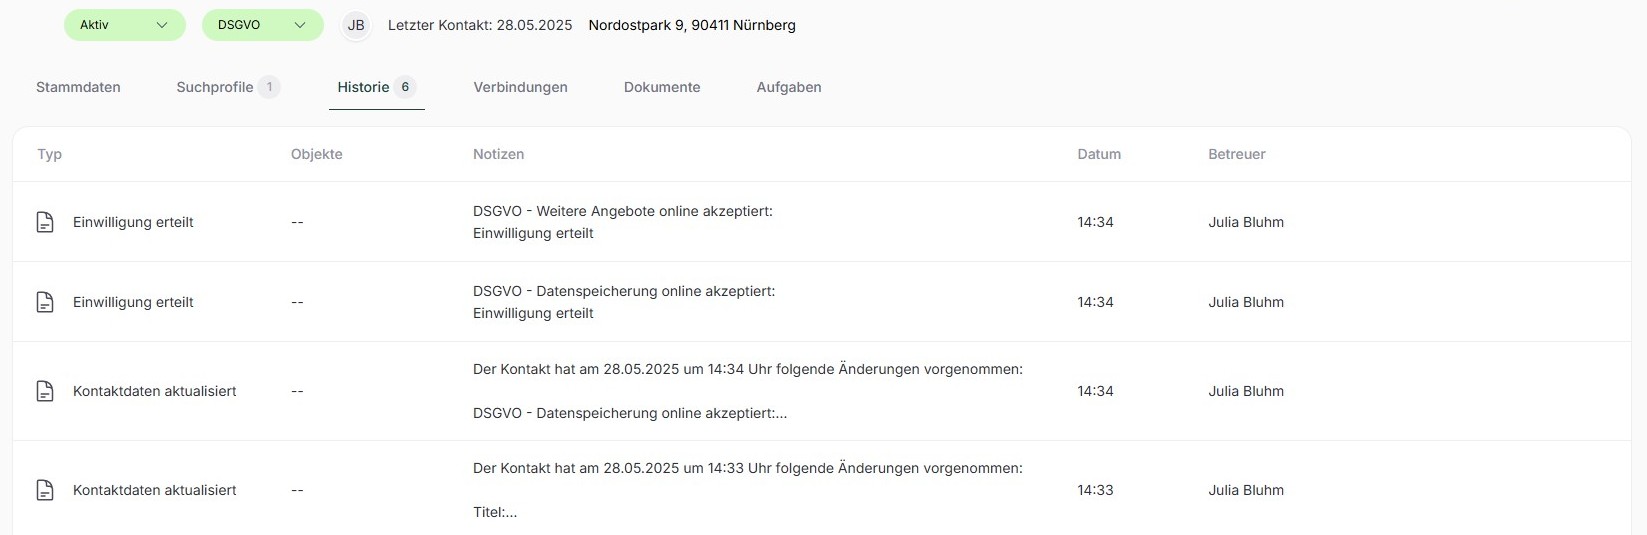Viewport: 1647px width, 535px height.
Task: Open the Suchprofile tab
Action: pos(228,87)
